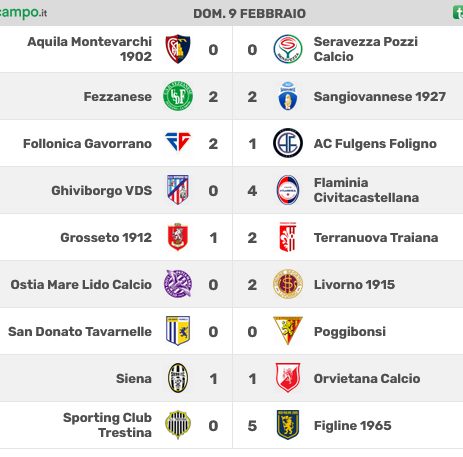Viewport: 463px width, 457px height.
Task: Click the AC Fulgens Foligno emblem
Action: pos(288,143)
